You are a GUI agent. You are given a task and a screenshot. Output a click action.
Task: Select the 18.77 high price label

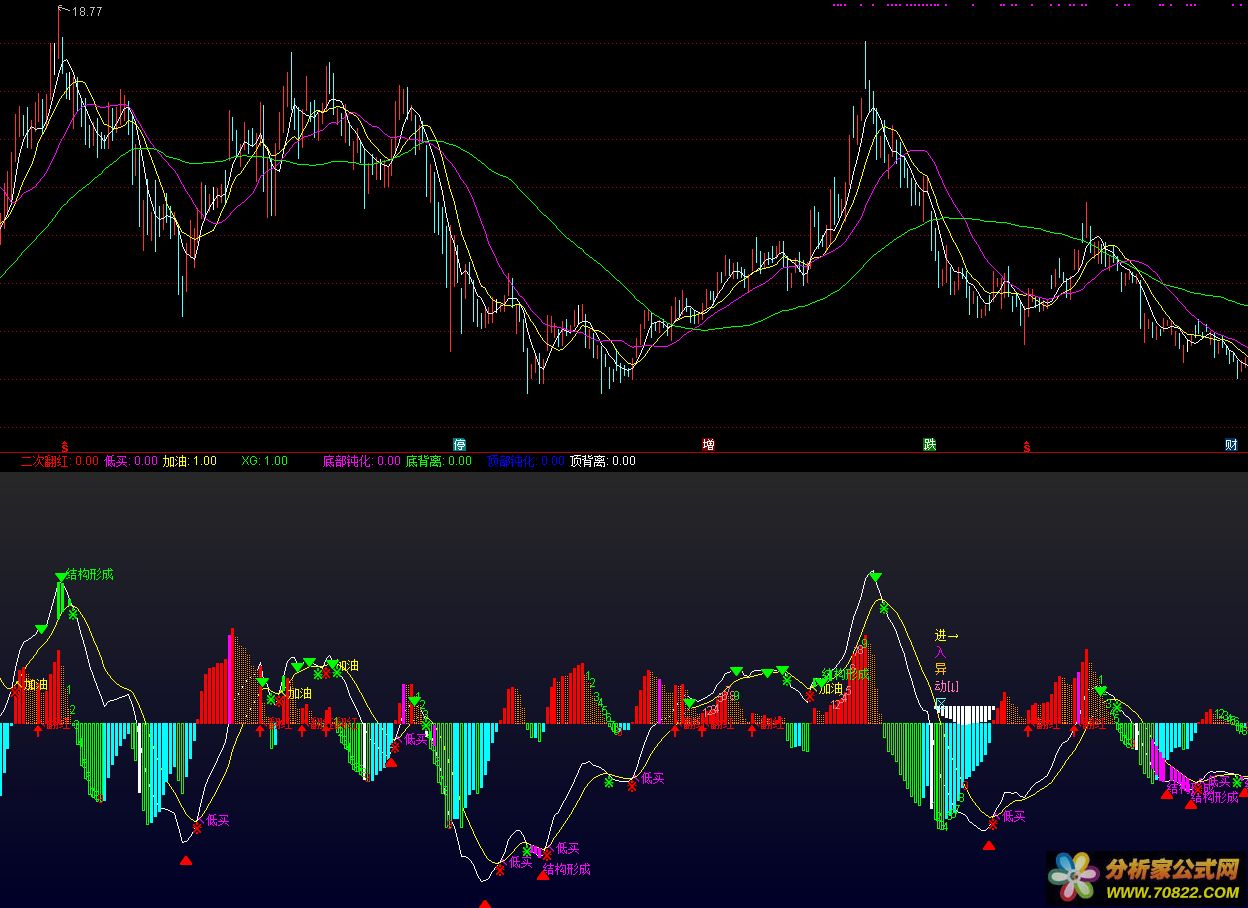[88, 12]
